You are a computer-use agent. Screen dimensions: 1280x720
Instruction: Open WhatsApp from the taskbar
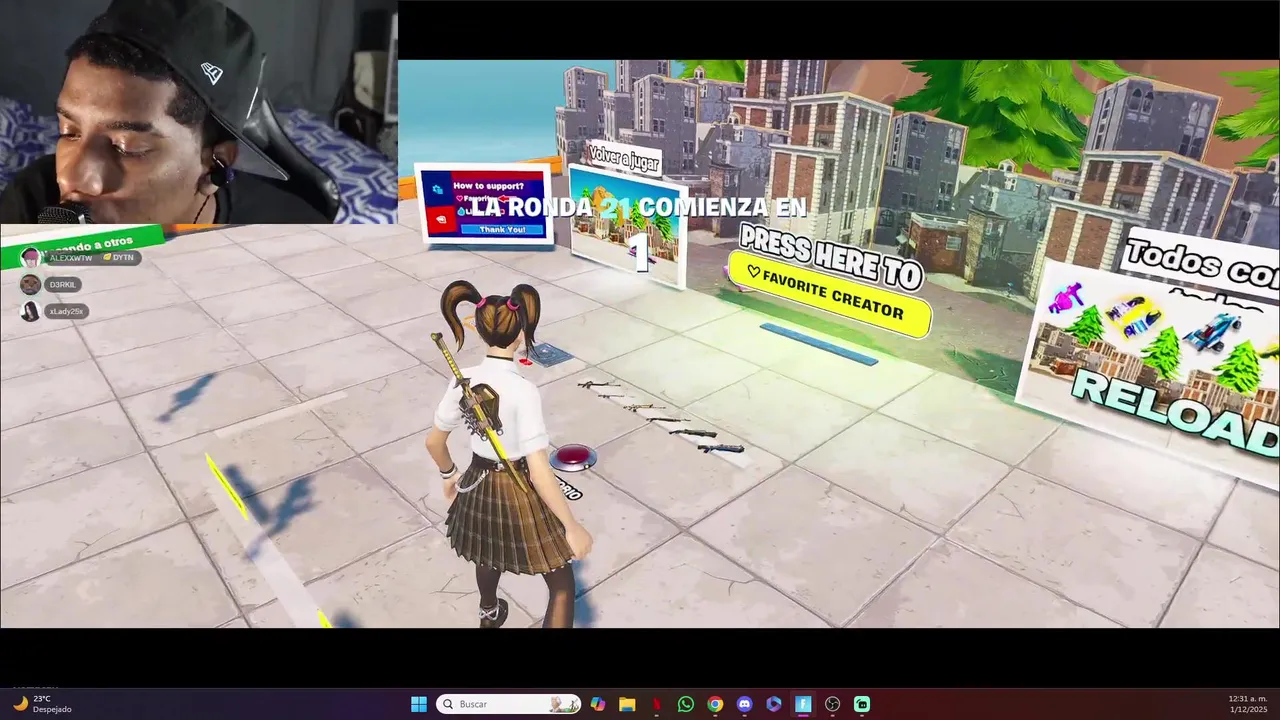coord(685,704)
